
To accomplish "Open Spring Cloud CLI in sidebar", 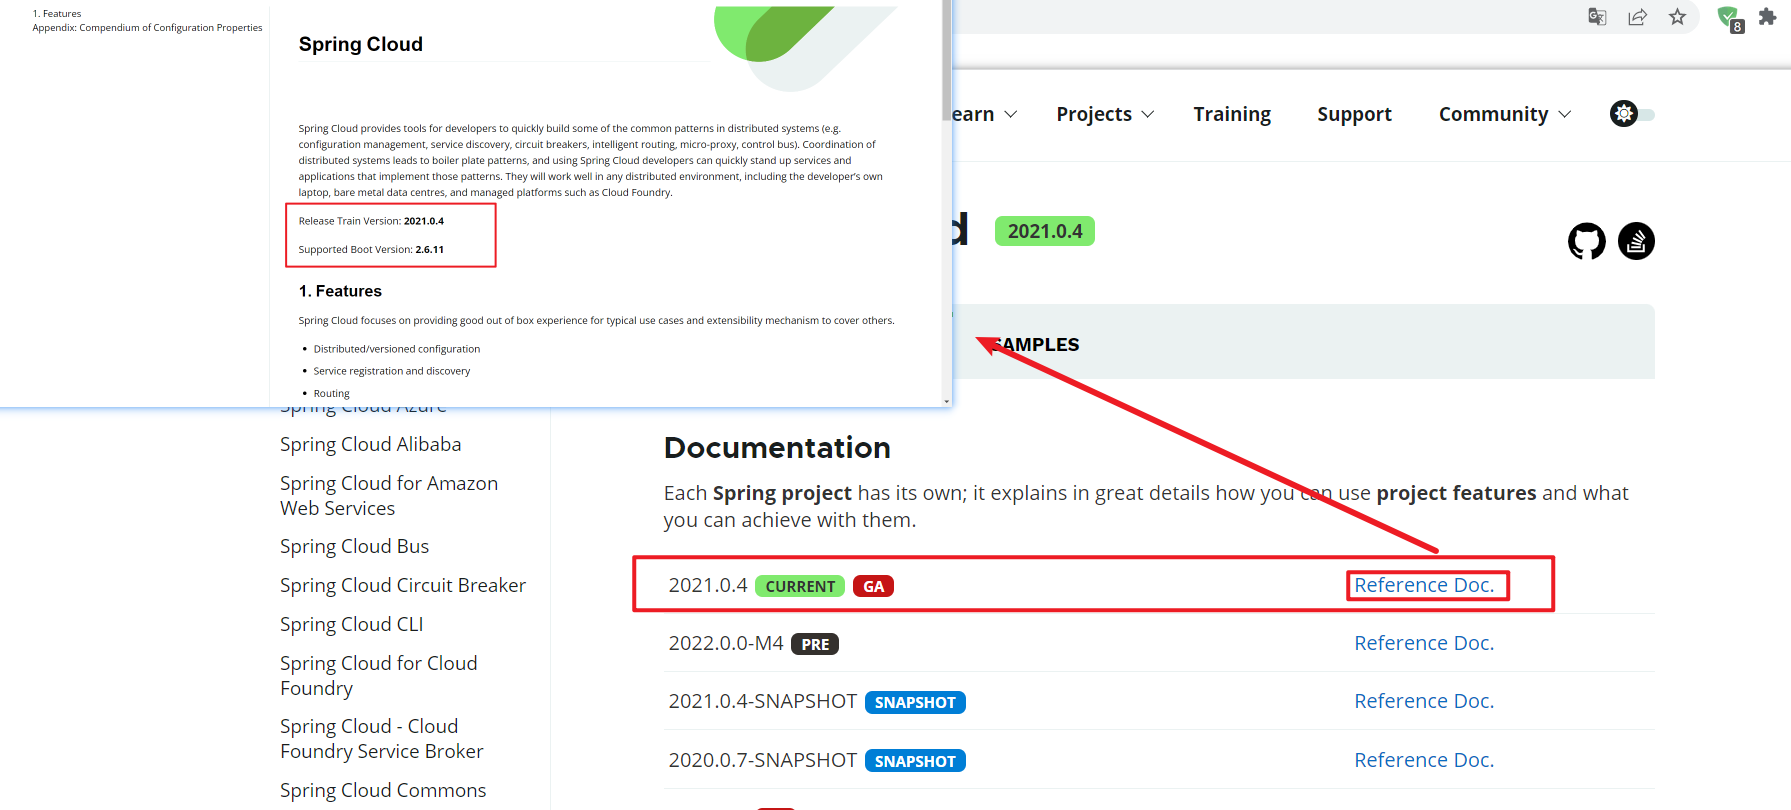I will pyautogui.click(x=352, y=624).
